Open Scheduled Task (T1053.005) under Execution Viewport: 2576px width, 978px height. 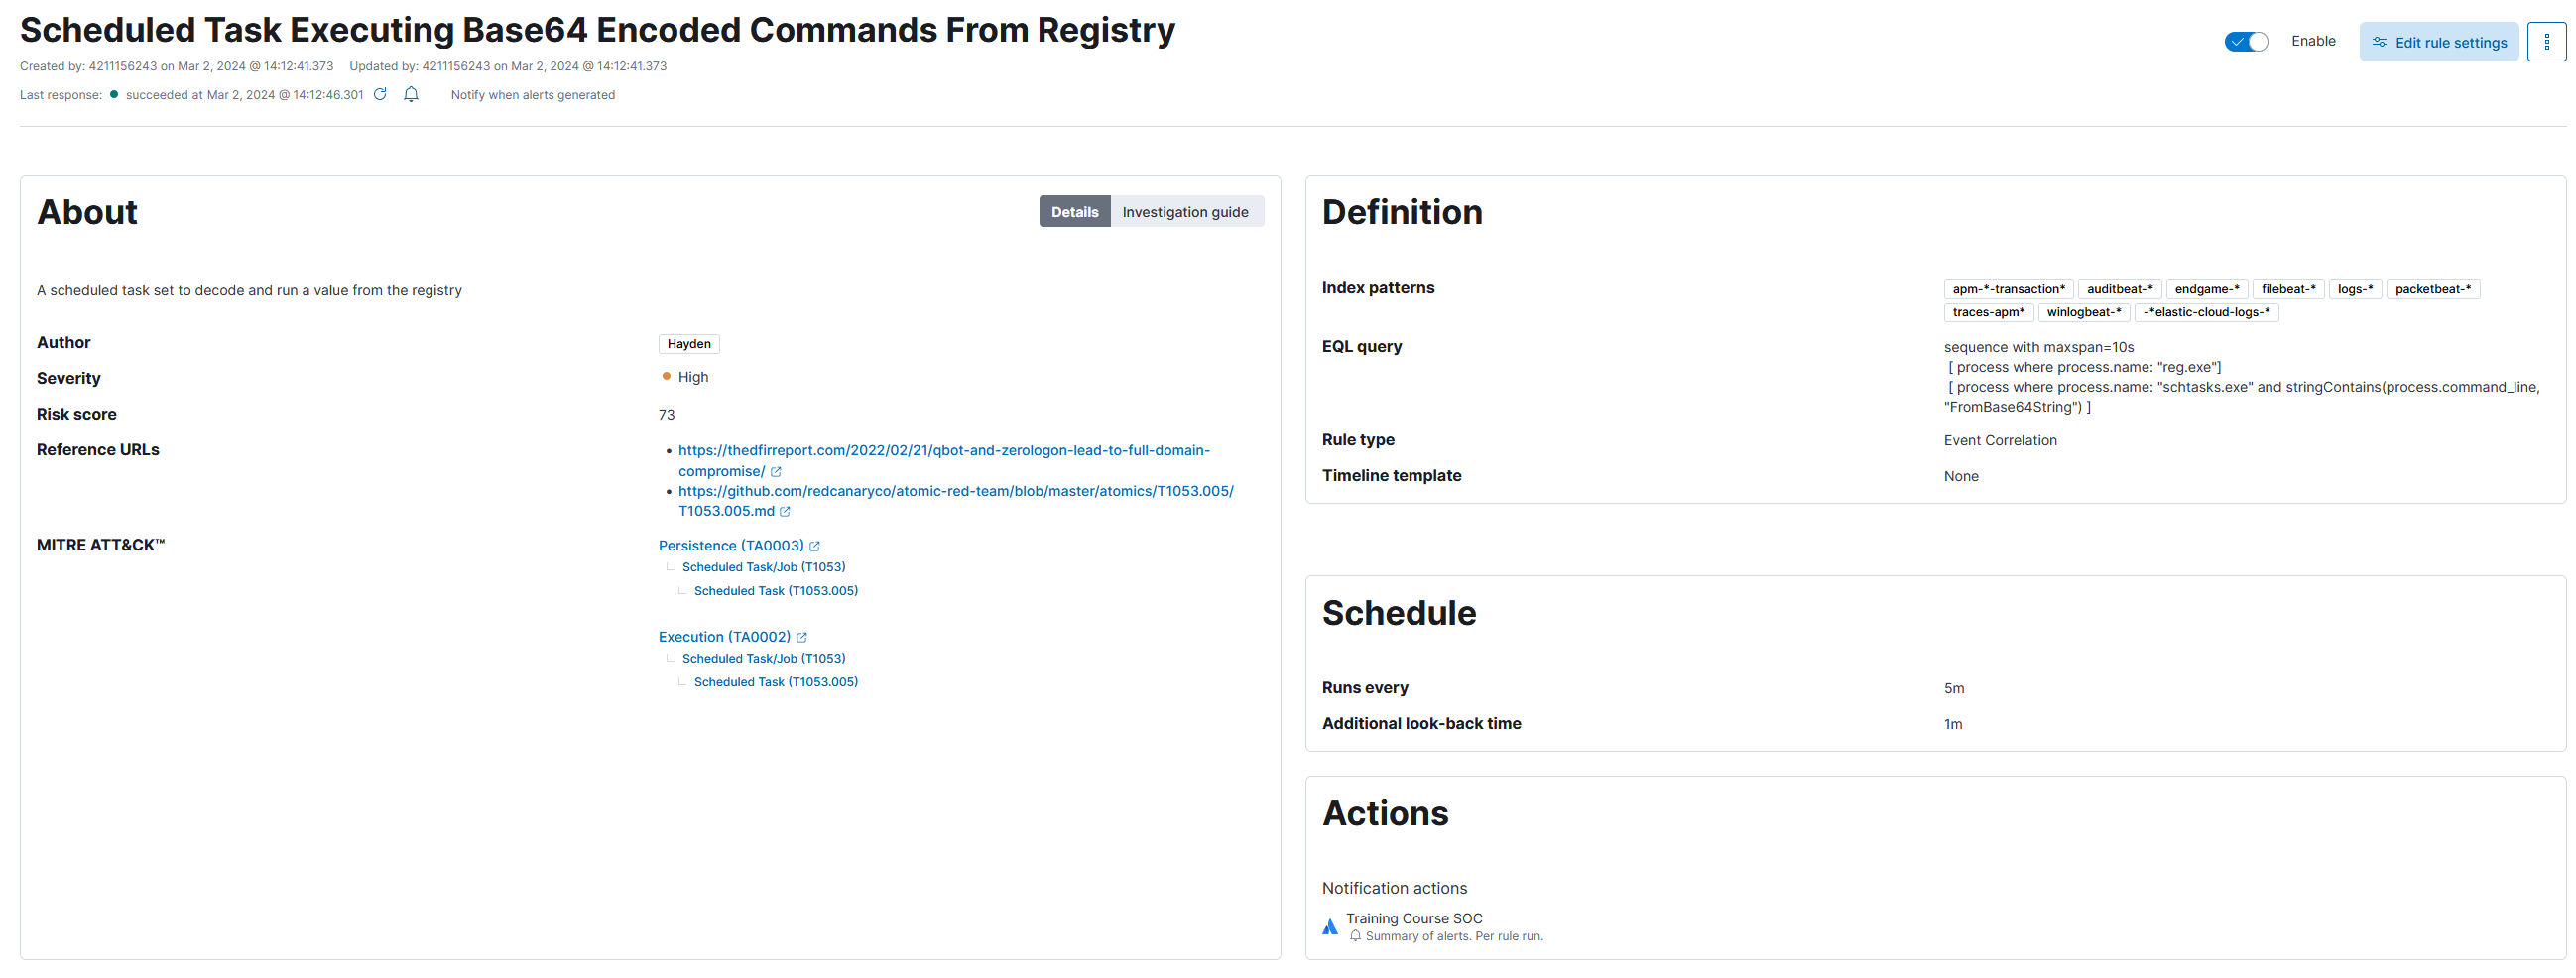(775, 682)
